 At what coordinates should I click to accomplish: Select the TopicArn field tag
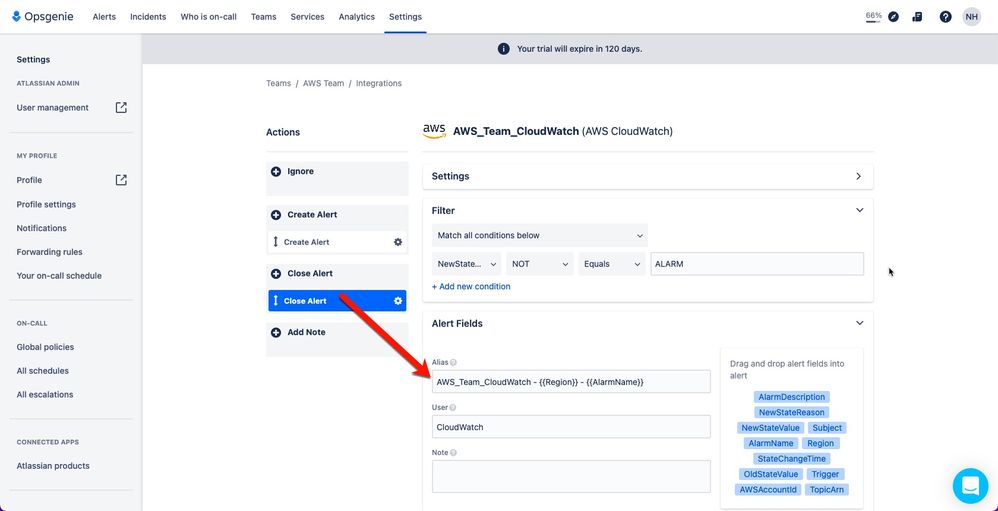pos(826,490)
